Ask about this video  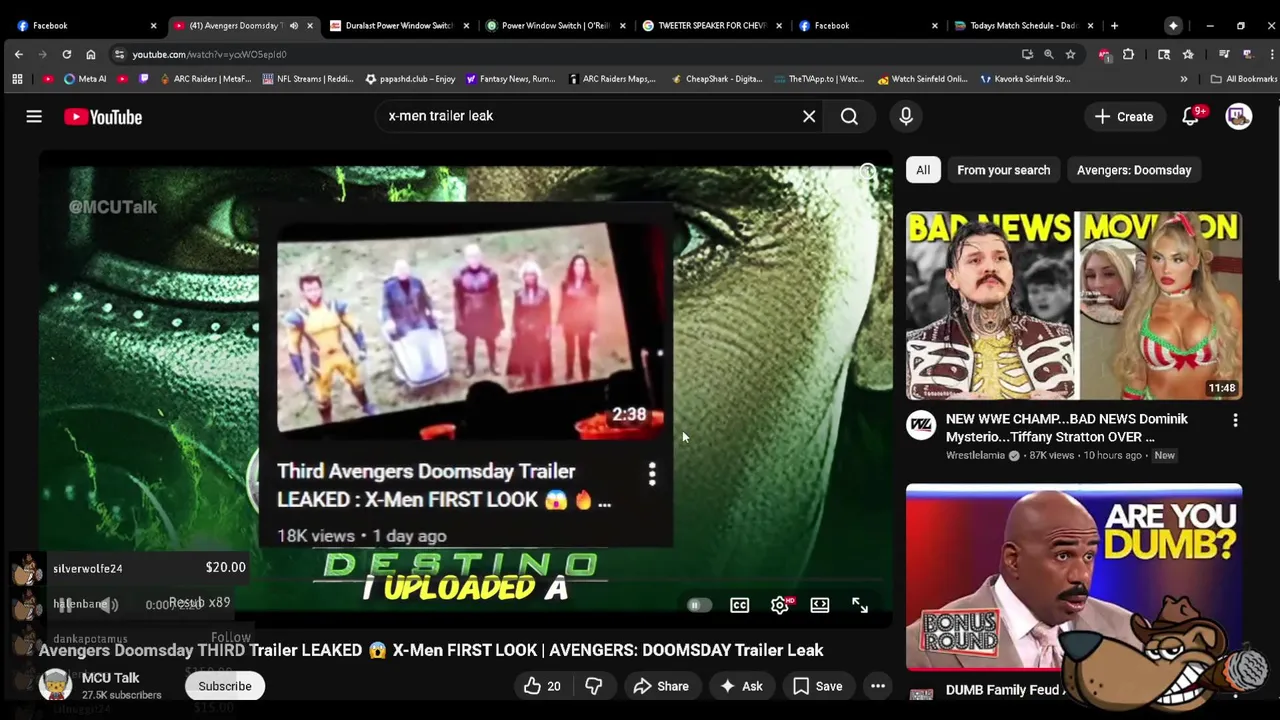(x=741, y=686)
